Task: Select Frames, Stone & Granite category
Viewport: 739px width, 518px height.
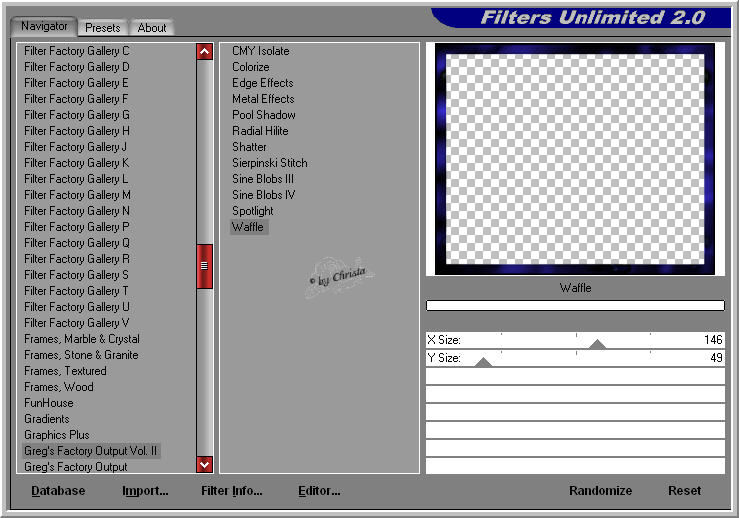Action: pyautogui.click(x=81, y=355)
